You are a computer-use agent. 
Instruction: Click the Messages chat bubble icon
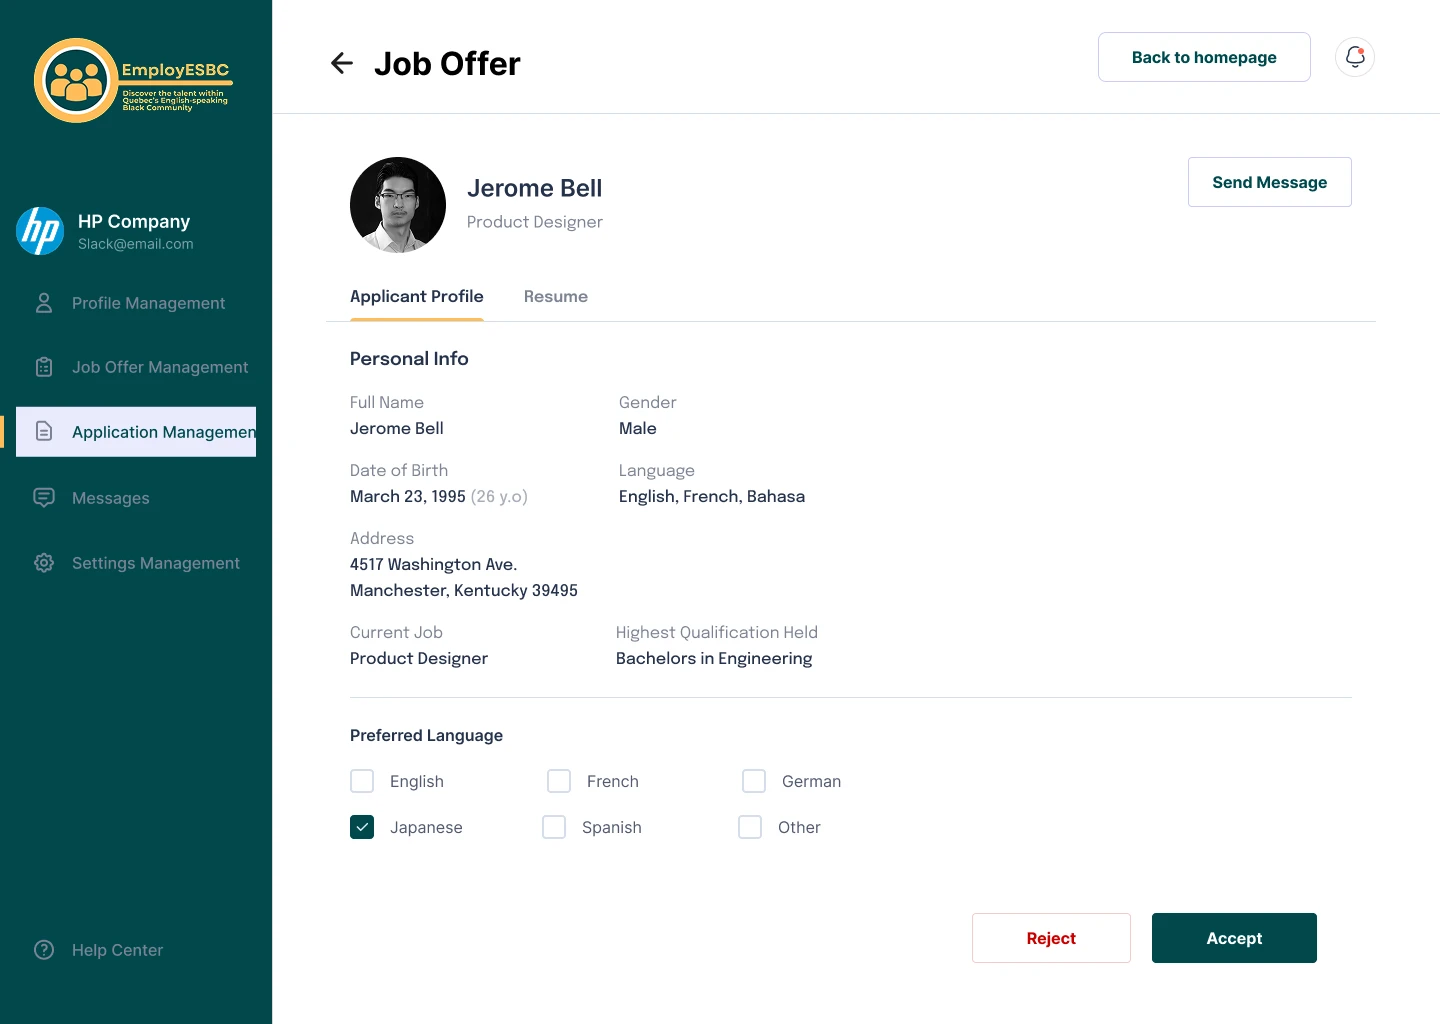coord(44,498)
